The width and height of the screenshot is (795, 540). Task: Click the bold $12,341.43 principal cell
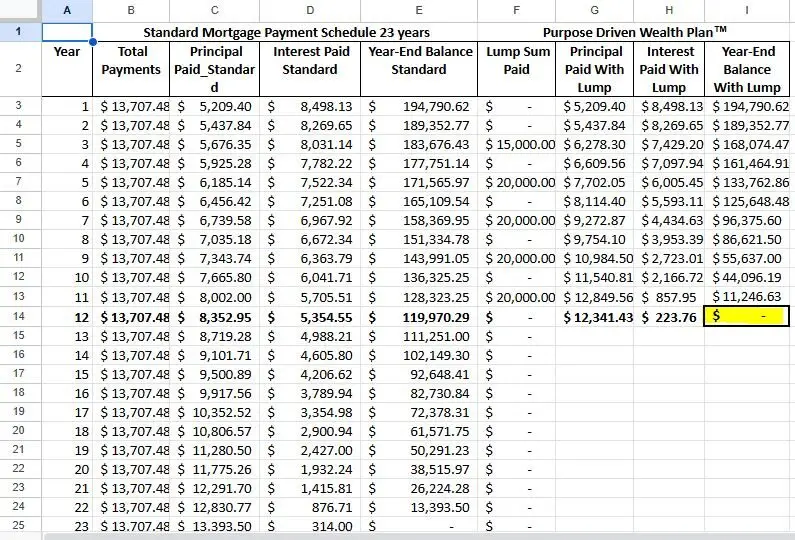[594, 317]
